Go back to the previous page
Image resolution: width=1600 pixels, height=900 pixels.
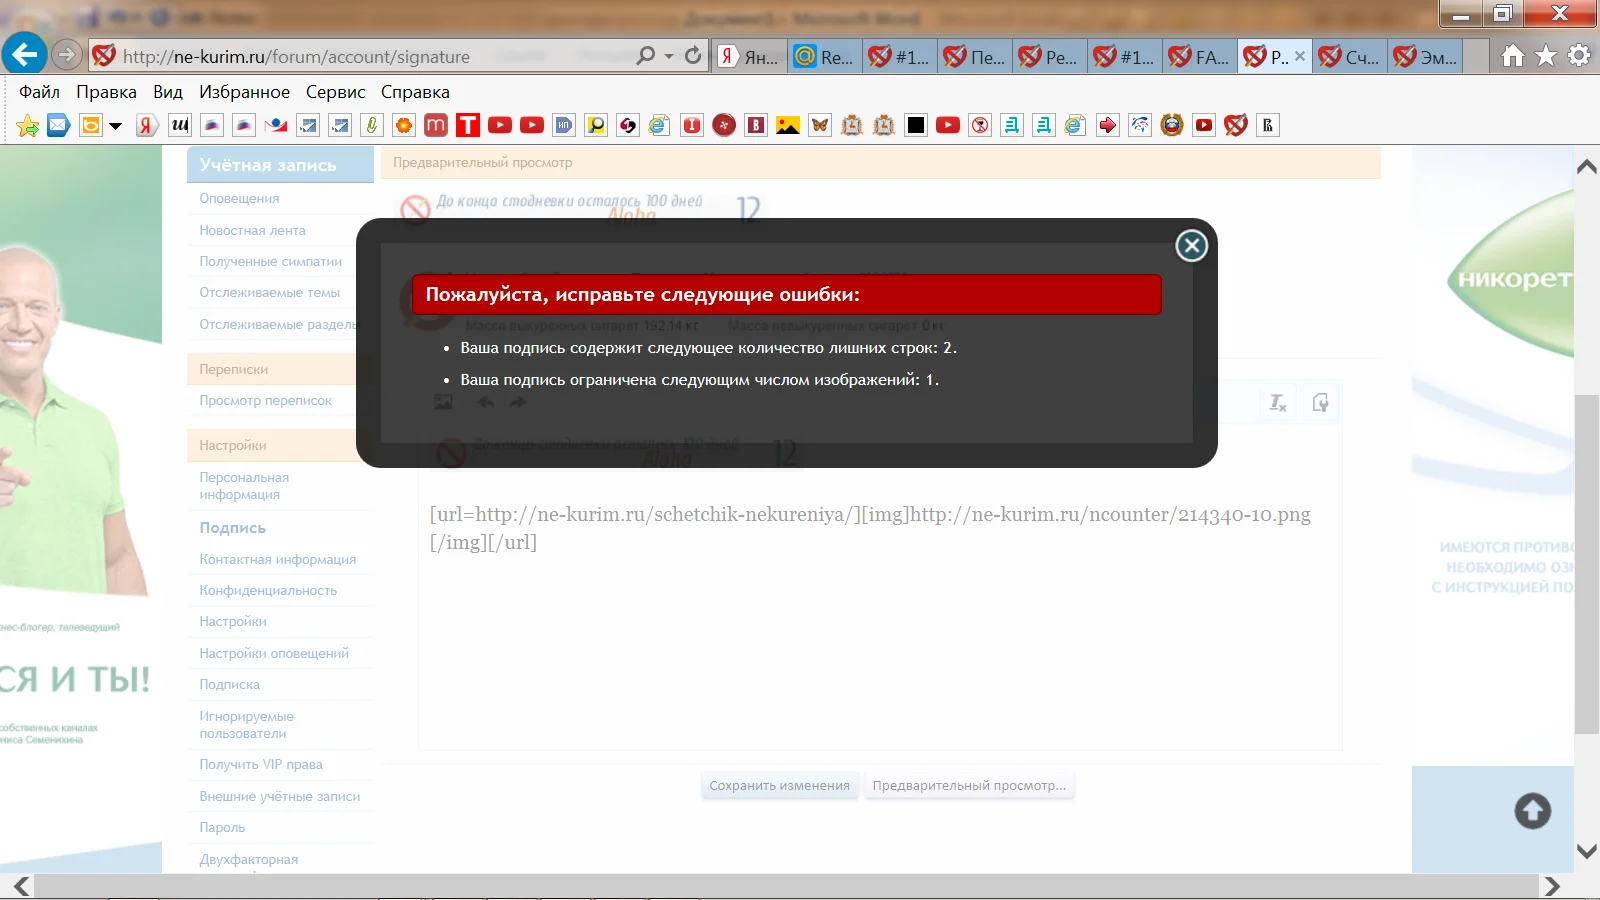[x=24, y=54]
